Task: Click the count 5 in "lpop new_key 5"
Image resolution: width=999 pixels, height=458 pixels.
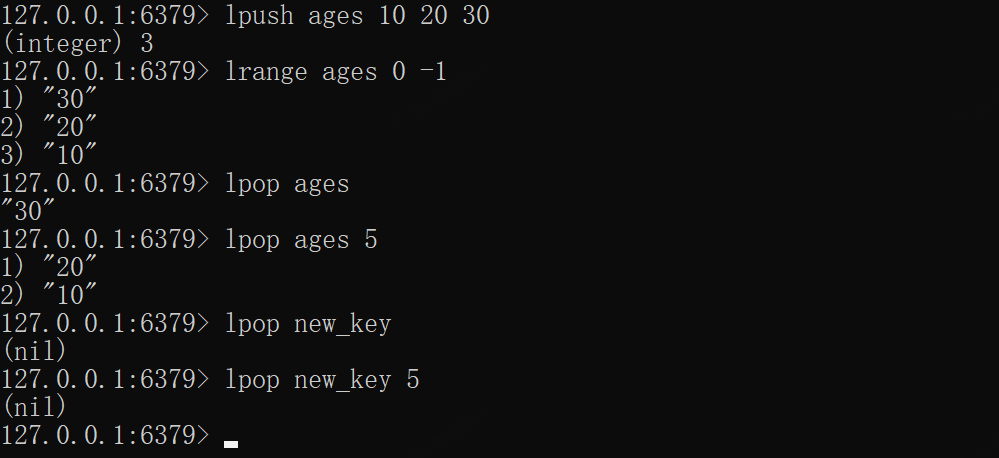Action: pos(412,380)
